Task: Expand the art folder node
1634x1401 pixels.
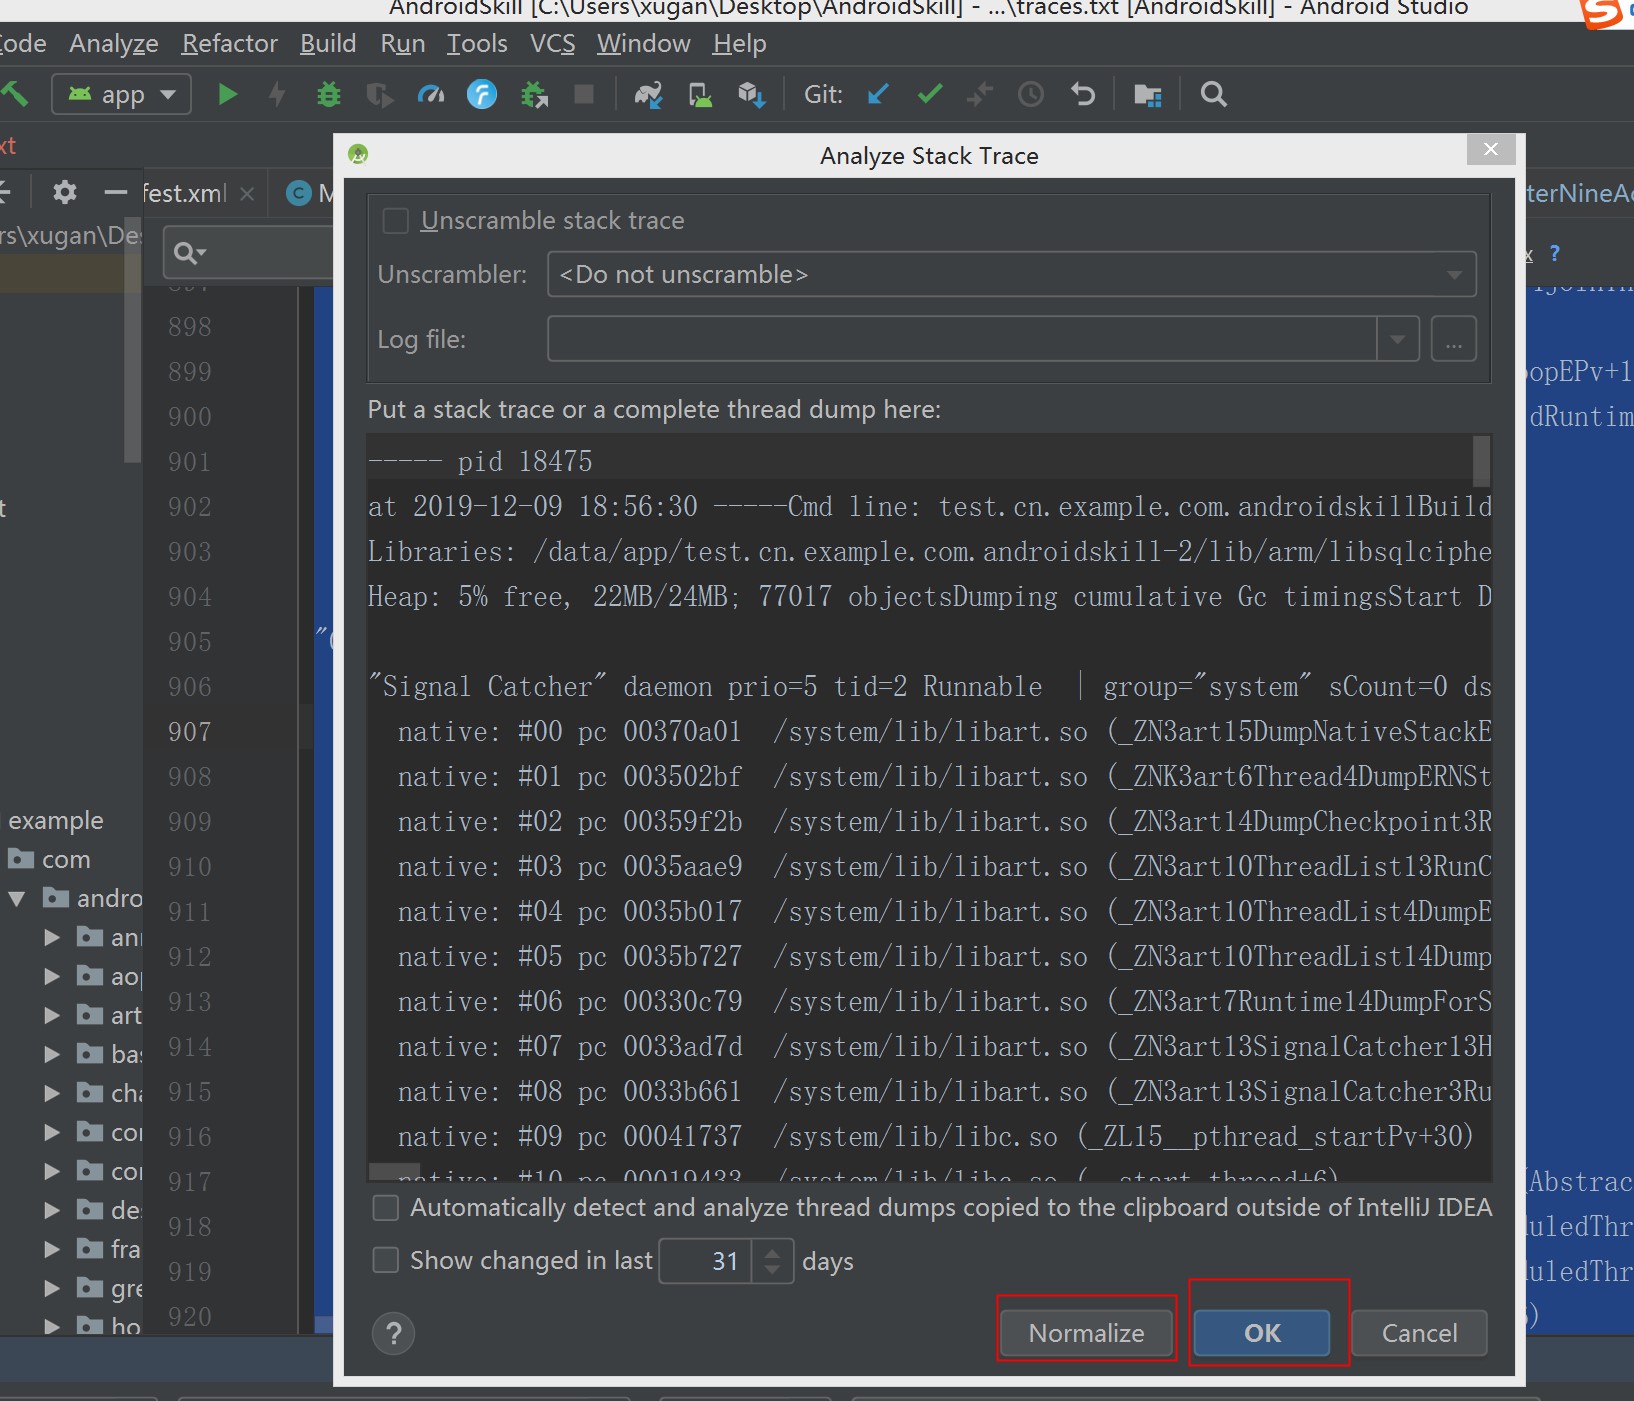Action: [52, 1016]
